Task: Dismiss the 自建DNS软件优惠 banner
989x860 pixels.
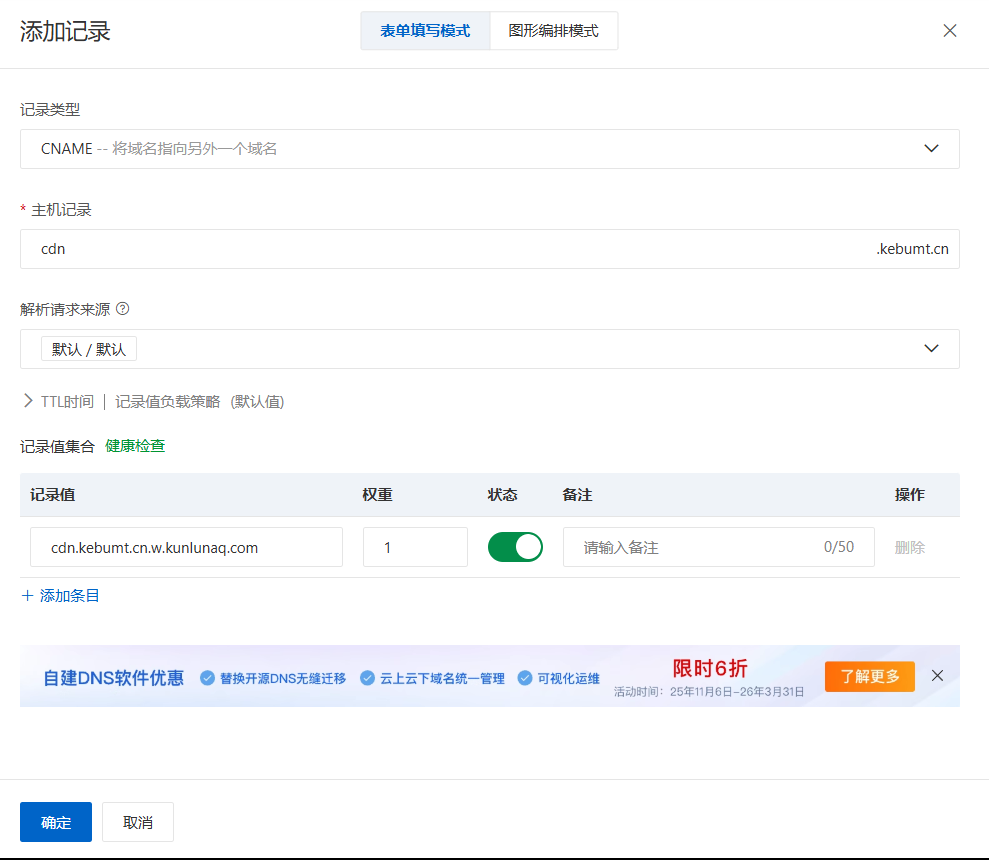Action: pos(937,676)
